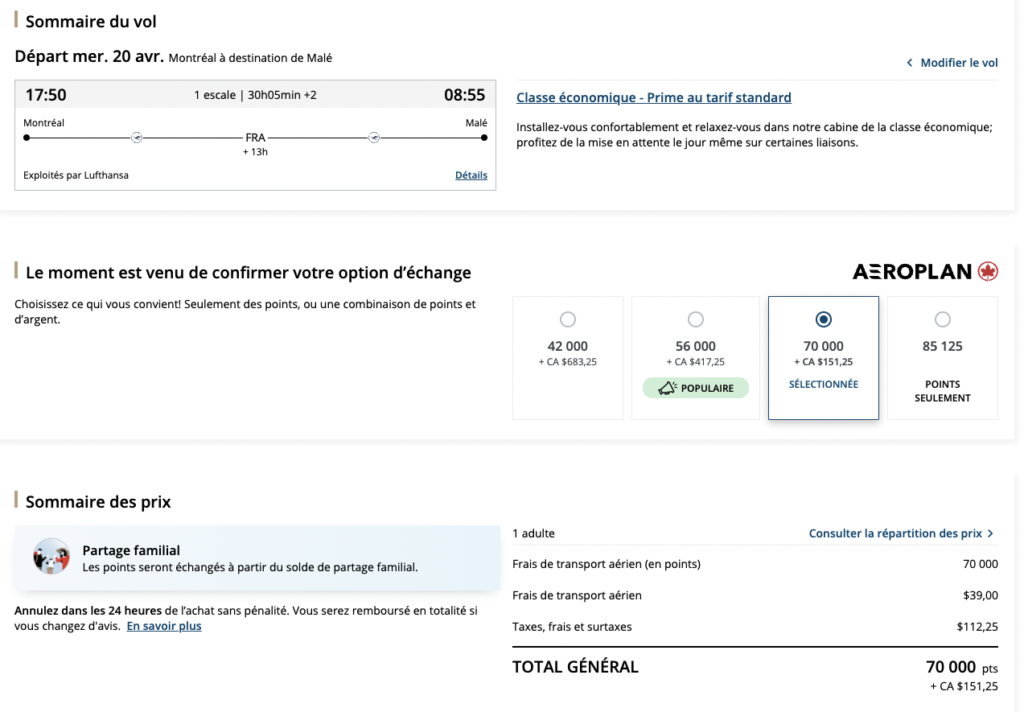Click the Partage familial avatar icon
Image resolution: width=1024 pixels, height=712 pixels.
51,557
